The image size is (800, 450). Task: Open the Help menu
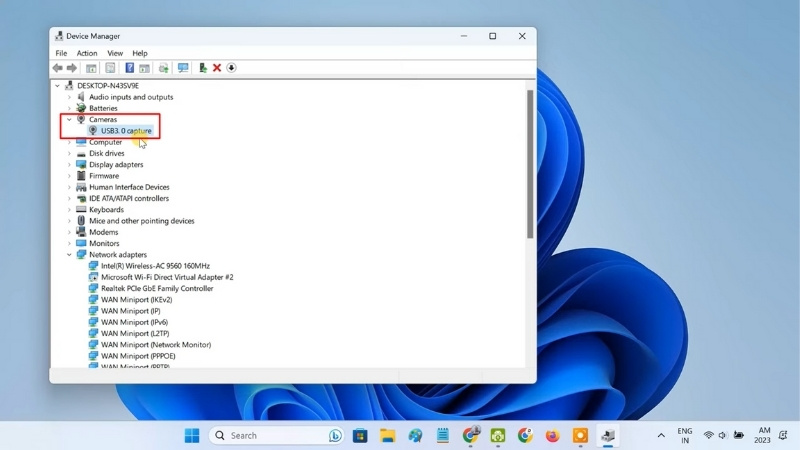tap(140, 53)
